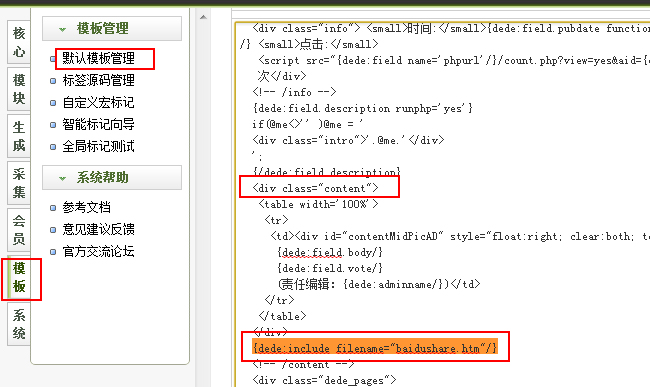Click the highlighted dede:include baidushare line
The image size is (650, 387).
tap(375, 348)
